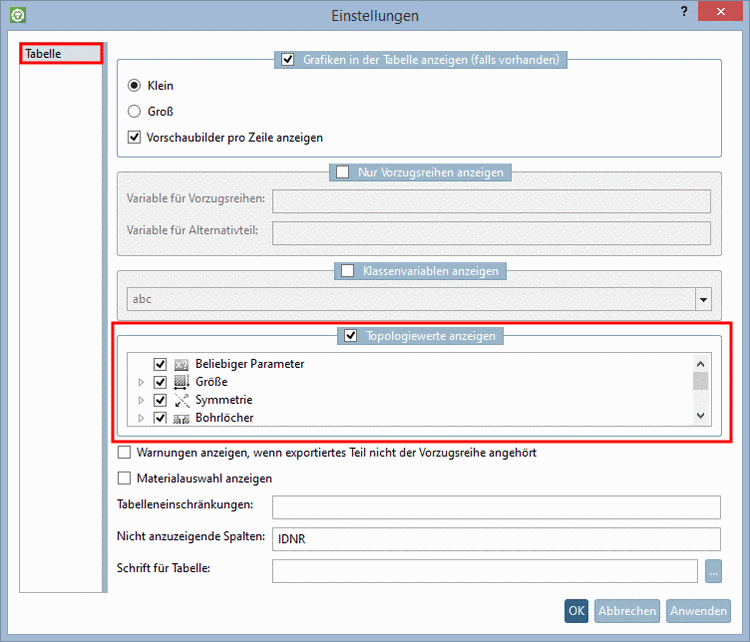The height and width of the screenshot is (642, 750).
Task: Click the application icon in title bar
Action: (18, 15)
